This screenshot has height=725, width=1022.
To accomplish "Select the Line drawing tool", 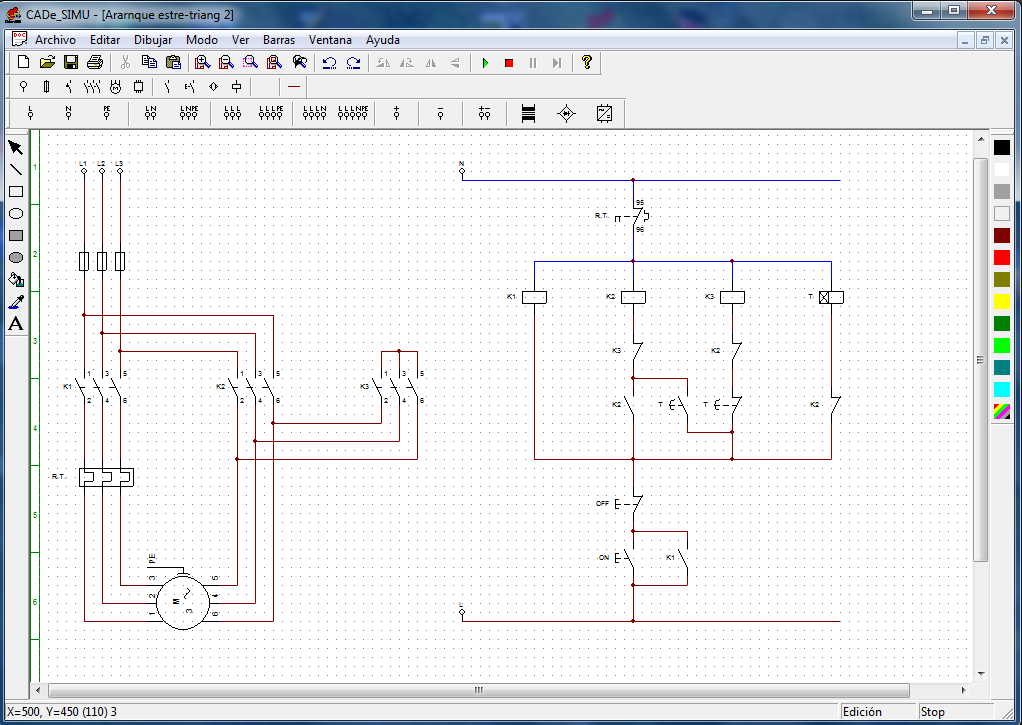I will [x=16, y=170].
